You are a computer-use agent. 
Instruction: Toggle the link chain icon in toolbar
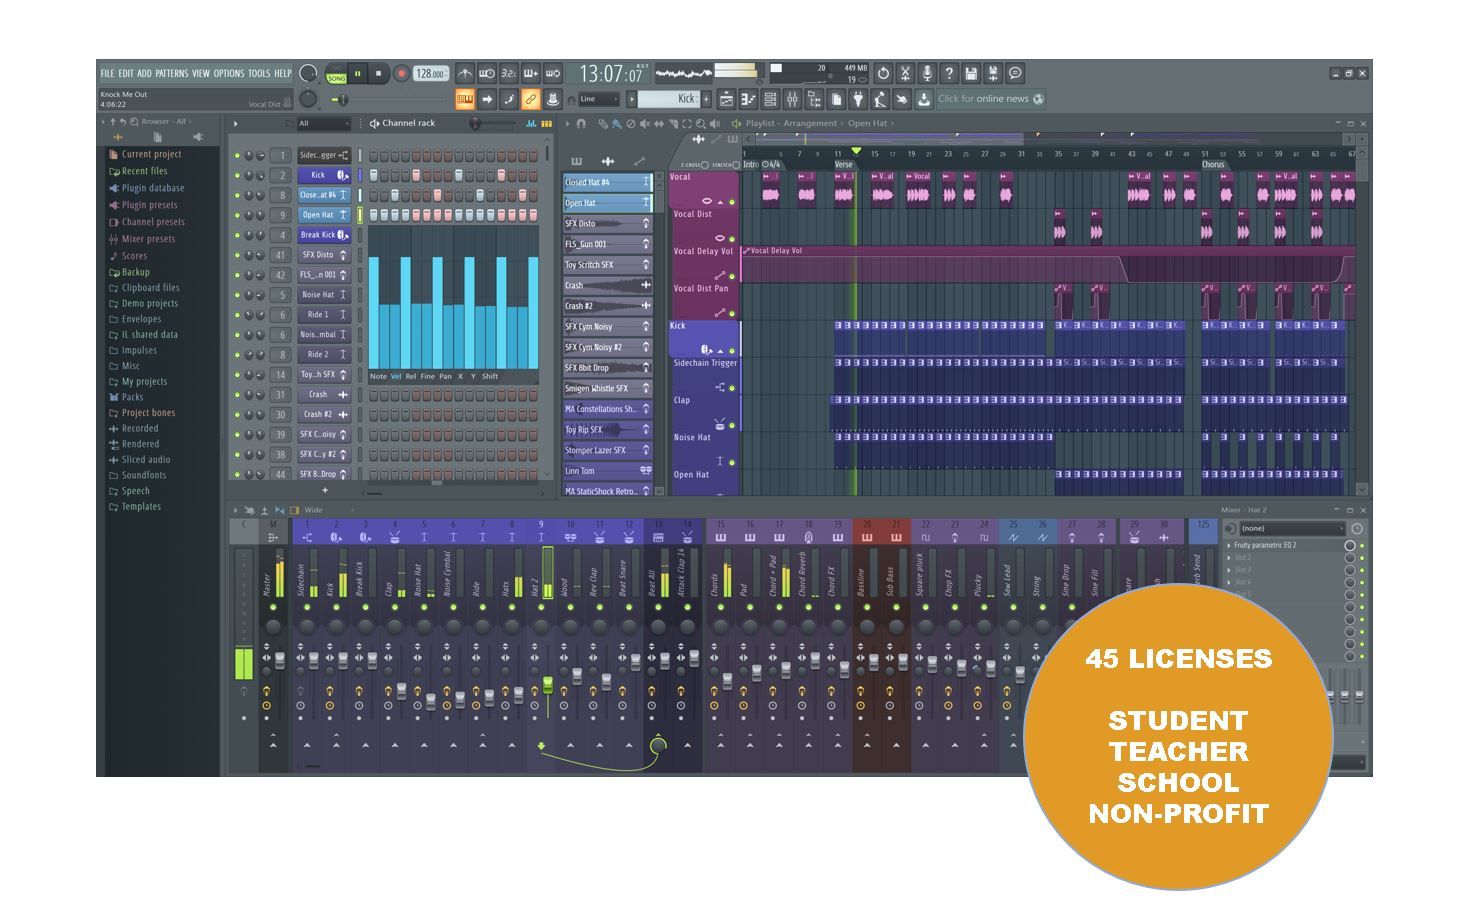531,99
